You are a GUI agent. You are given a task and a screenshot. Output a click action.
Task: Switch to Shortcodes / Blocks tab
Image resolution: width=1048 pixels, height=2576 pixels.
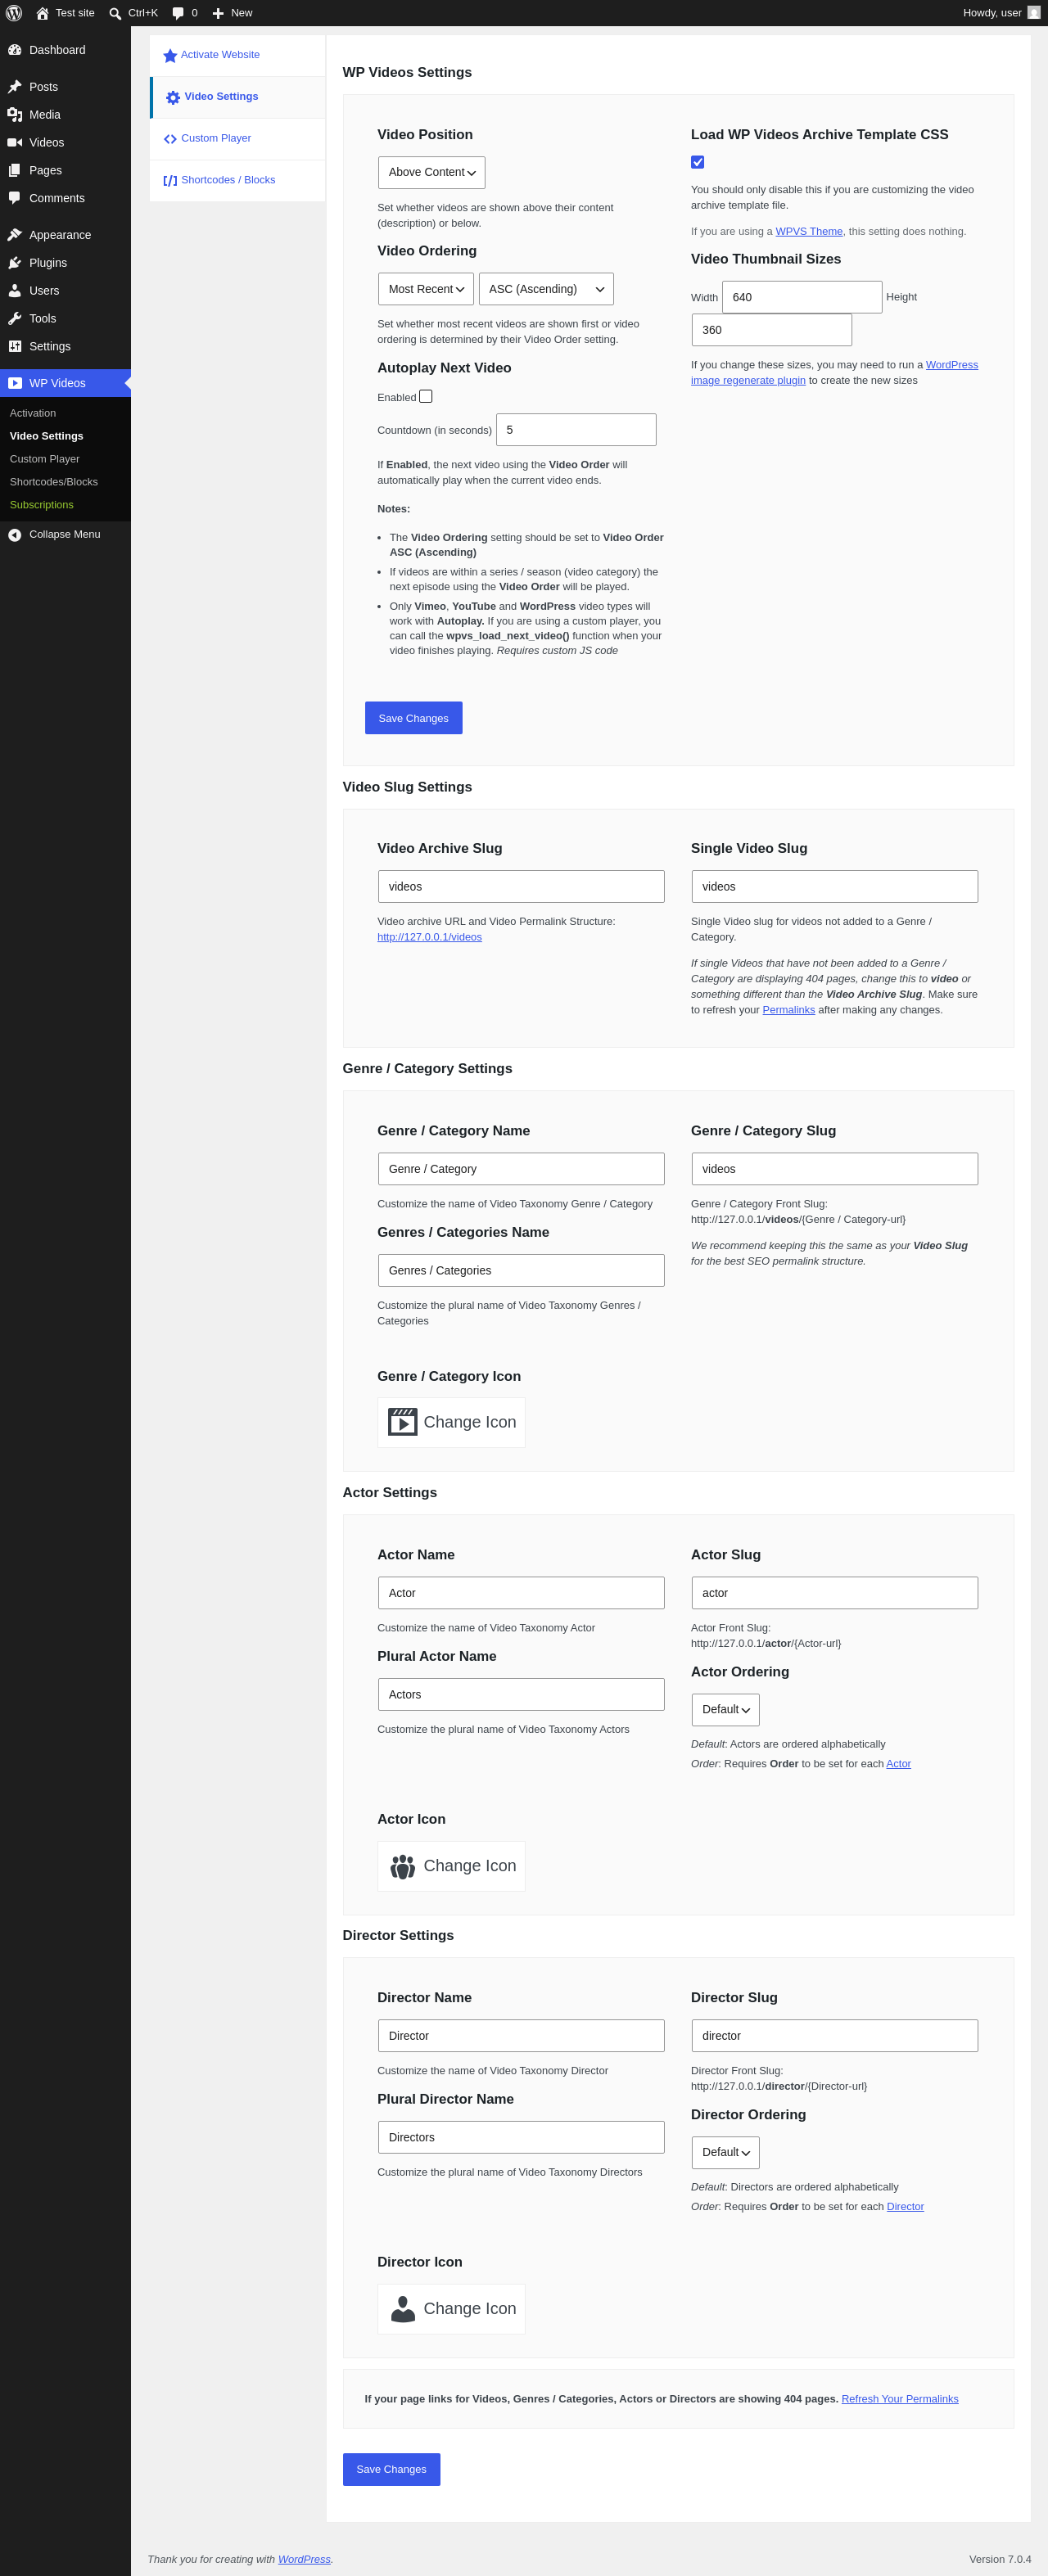pos(238,181)
